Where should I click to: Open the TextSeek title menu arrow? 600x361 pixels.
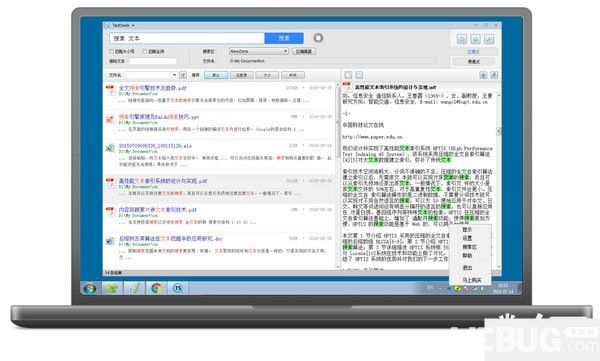tap(133, 26)
